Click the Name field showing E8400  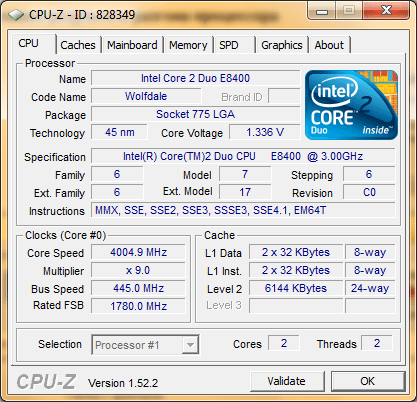tap(196, 78)
